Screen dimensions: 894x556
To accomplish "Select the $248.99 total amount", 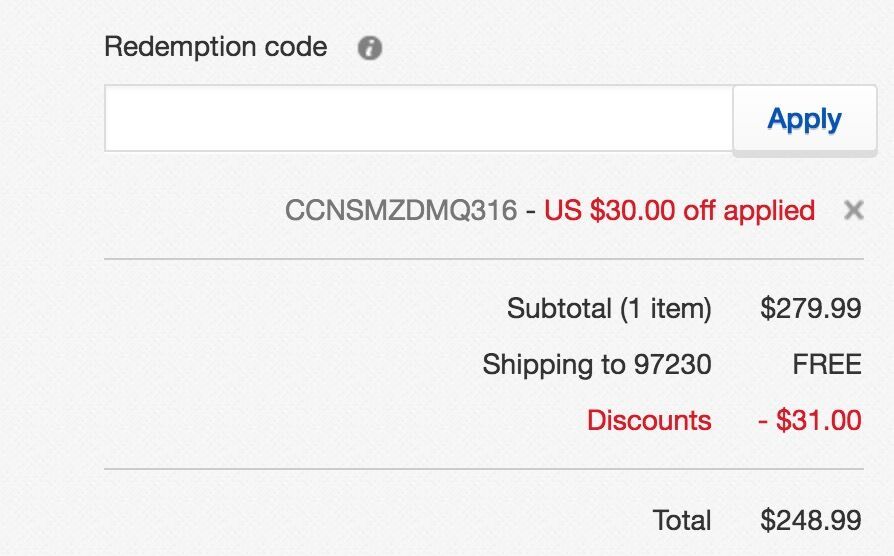I will (811, 520).
